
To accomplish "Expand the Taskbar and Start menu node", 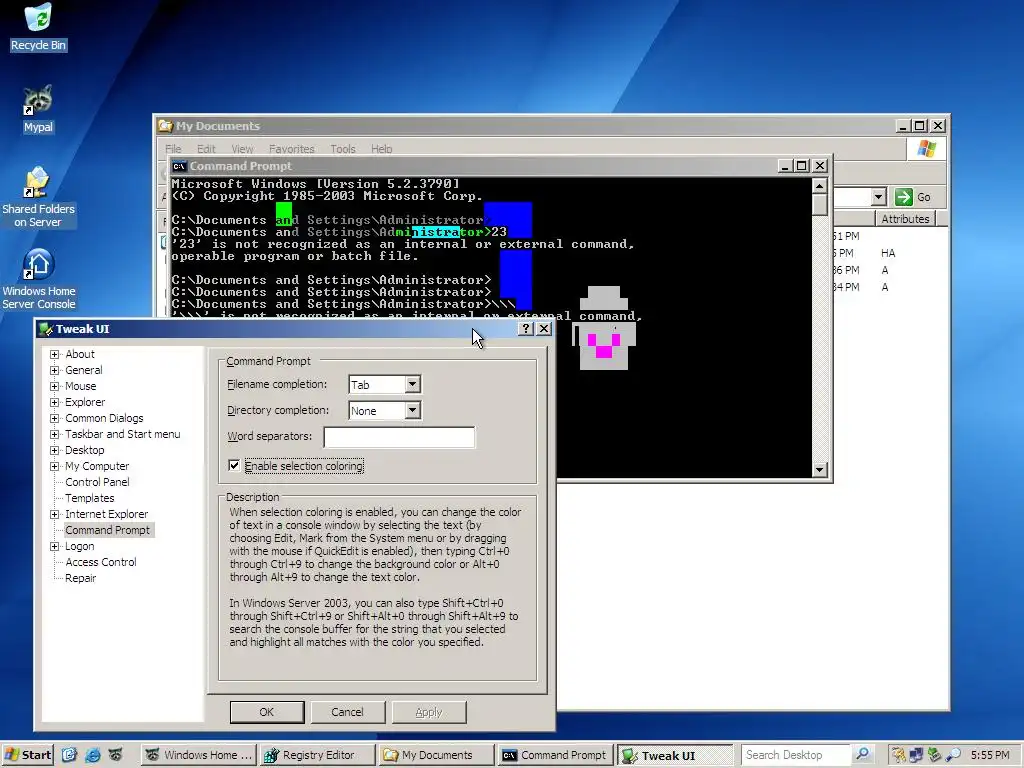I will pyautogui.click(x=55, y=434).
